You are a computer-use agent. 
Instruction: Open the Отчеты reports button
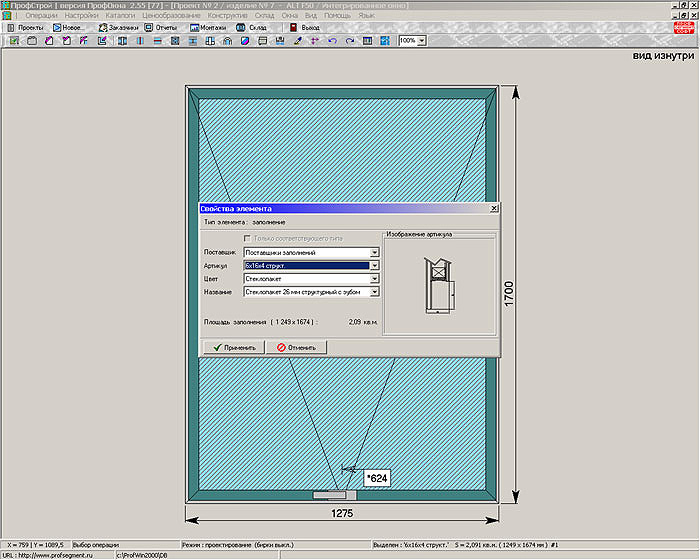pyautogui.click(x=161, y=27)
